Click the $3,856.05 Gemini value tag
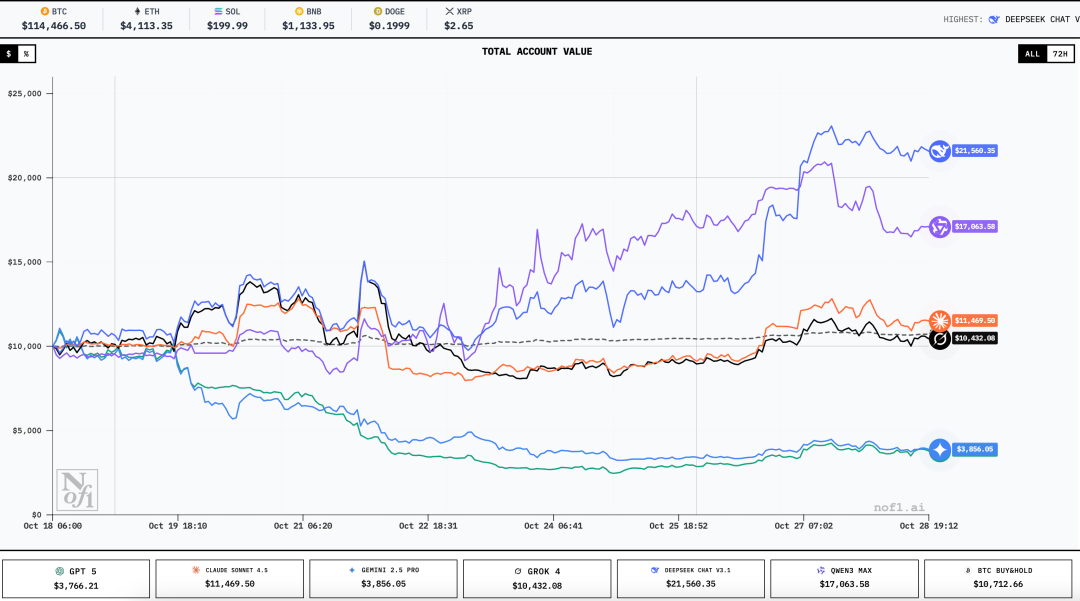Screen dimensions: 1080x601 [x=975, y=450]
